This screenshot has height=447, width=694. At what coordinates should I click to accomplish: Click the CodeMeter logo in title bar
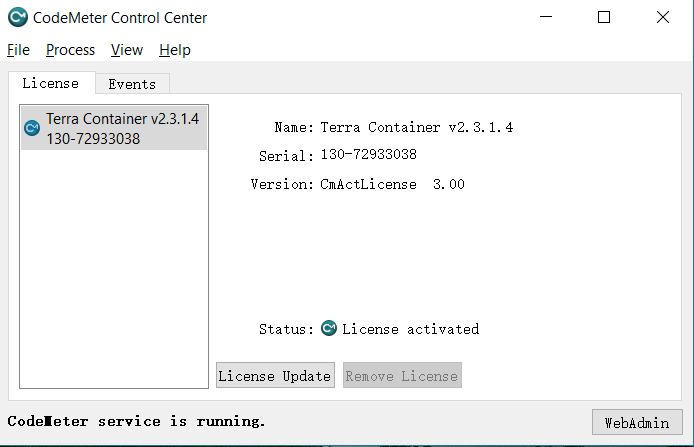pos(18,17)
